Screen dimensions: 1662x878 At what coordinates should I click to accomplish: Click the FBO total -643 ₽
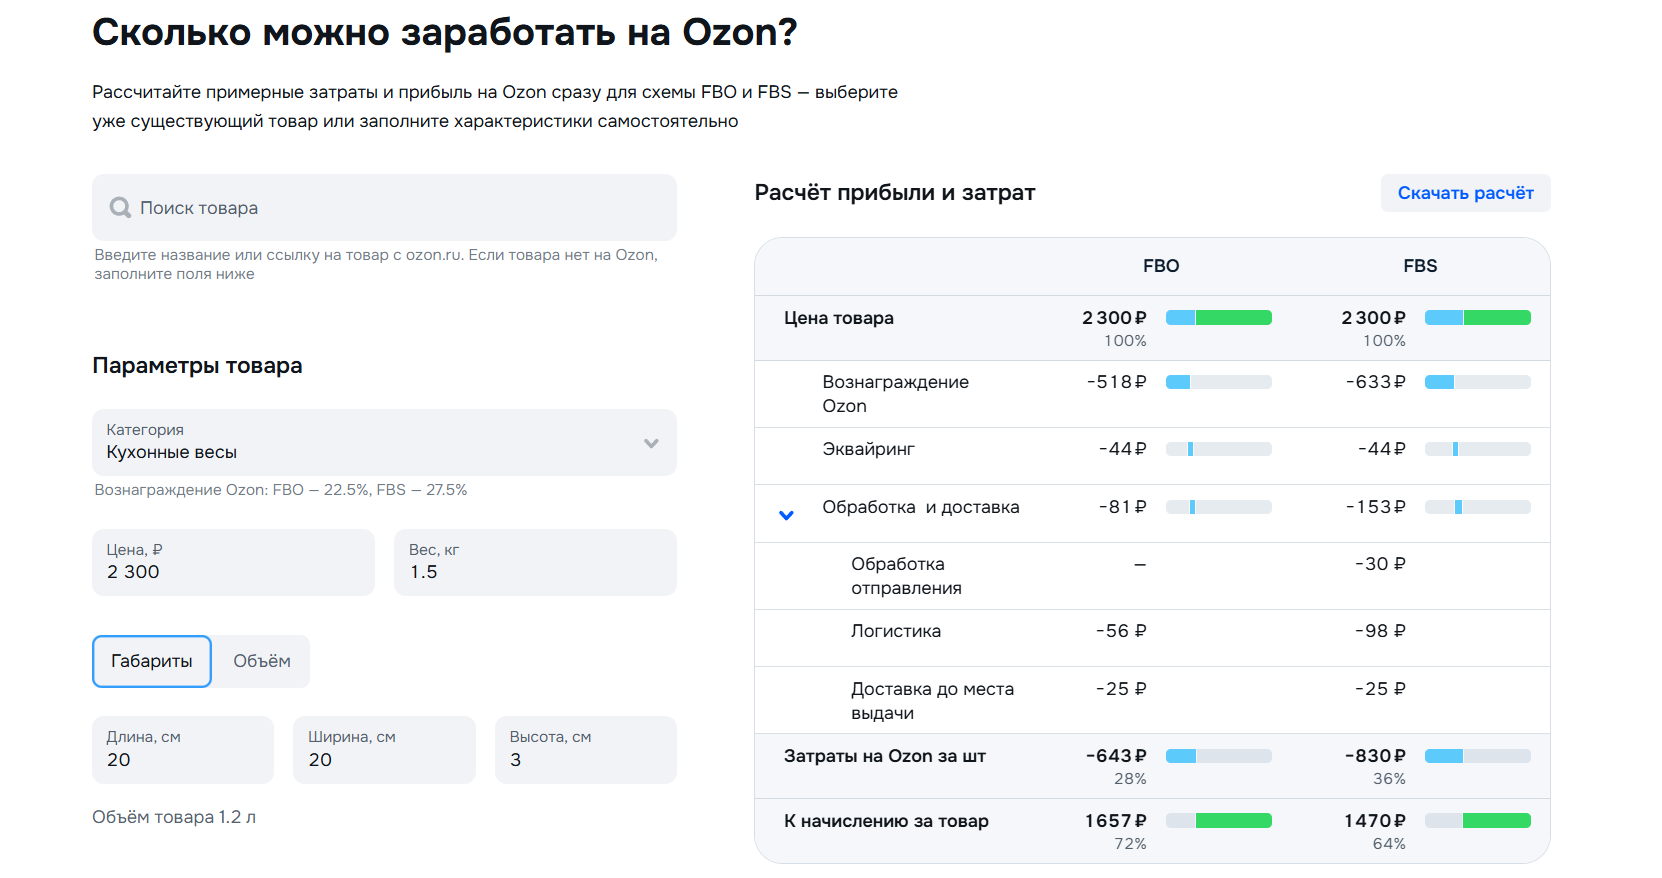[x=1117, y=756]
